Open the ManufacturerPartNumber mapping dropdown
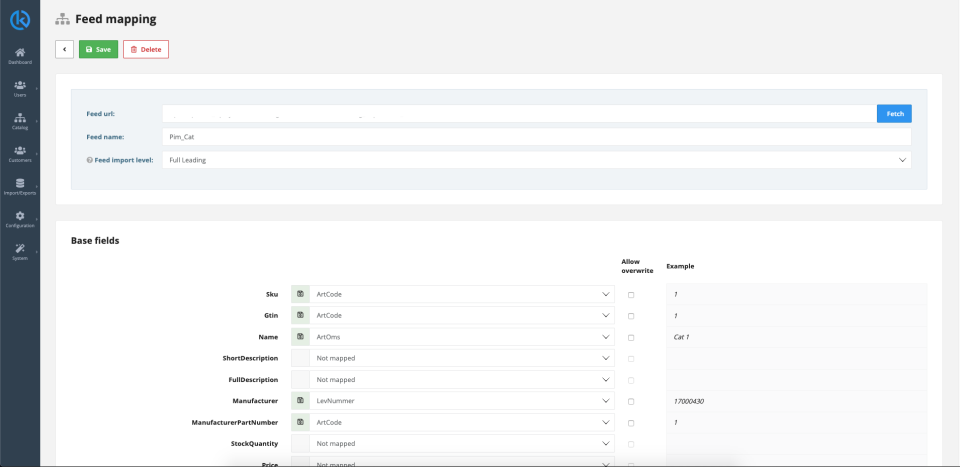This screenshot has height=467, width=960. pos(462,422)
